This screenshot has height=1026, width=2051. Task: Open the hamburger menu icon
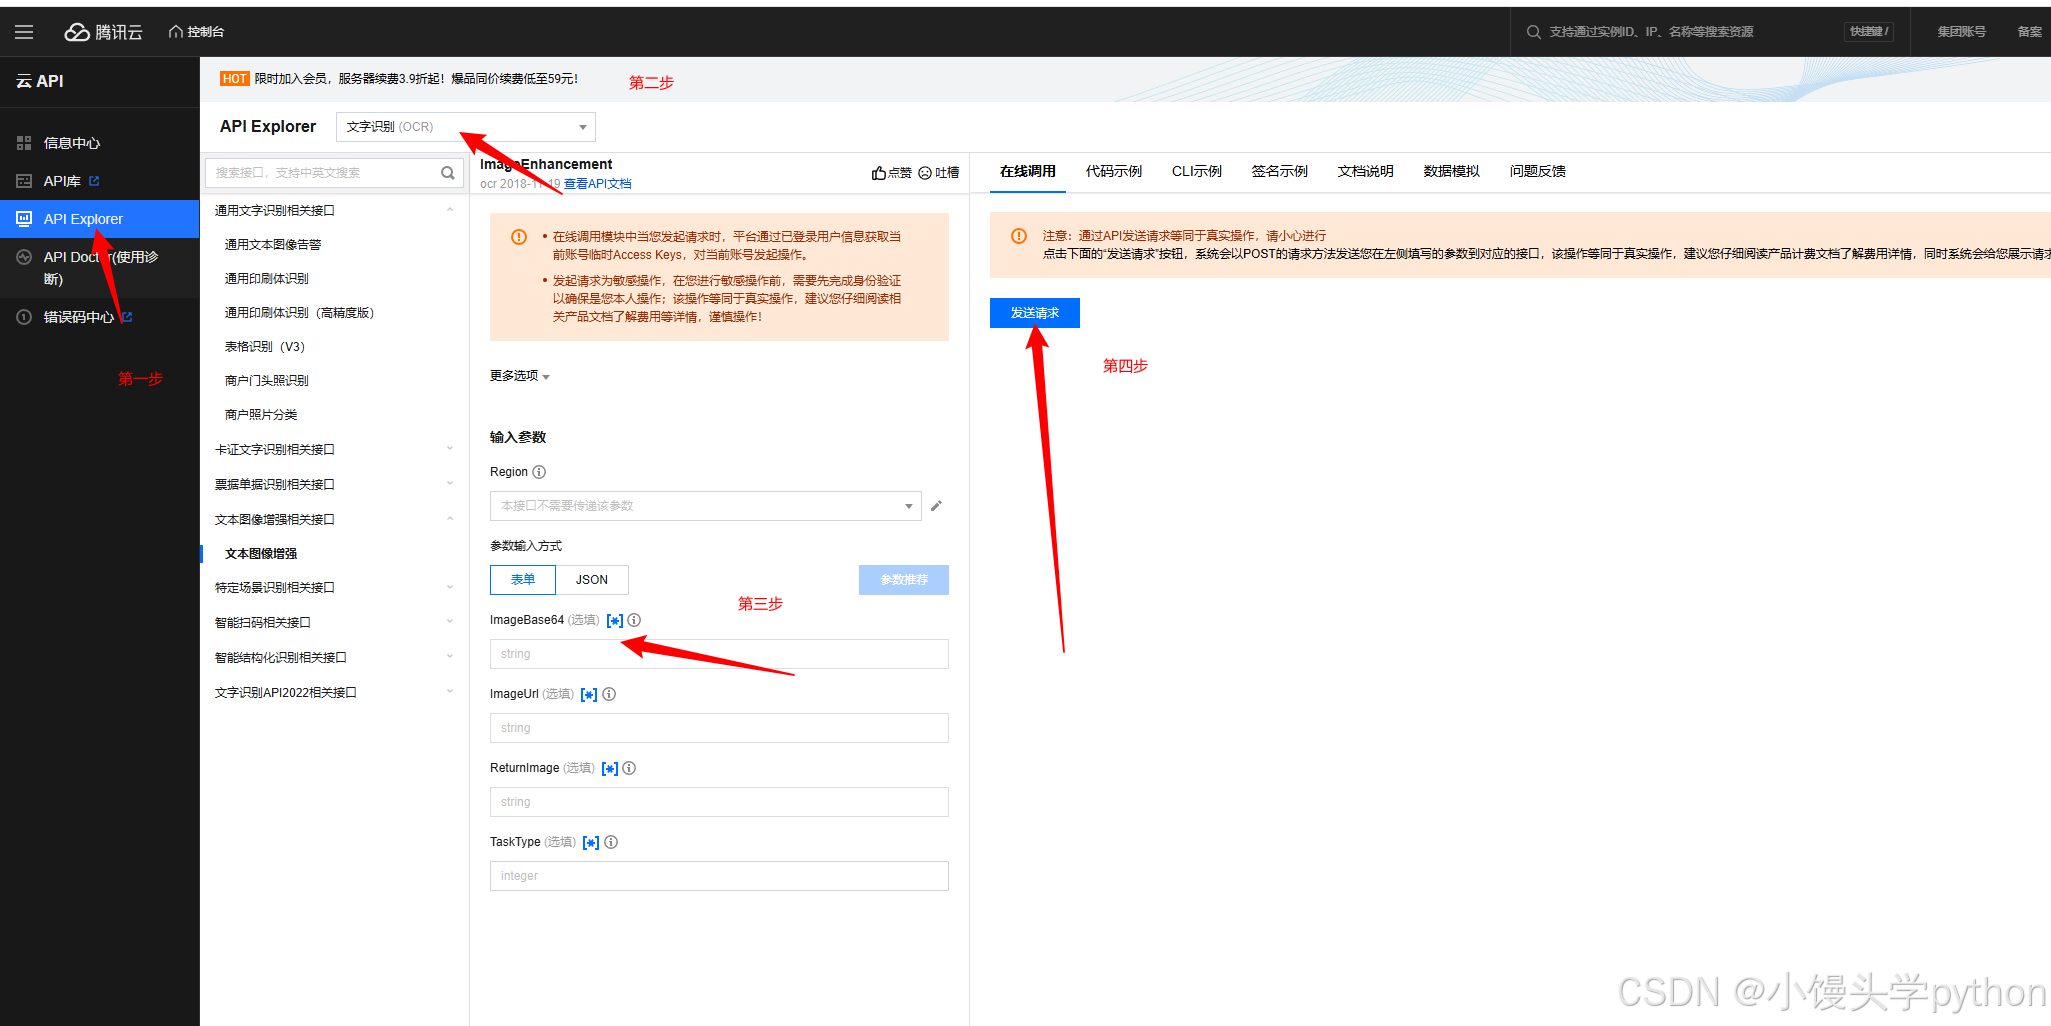pos(24,32)
